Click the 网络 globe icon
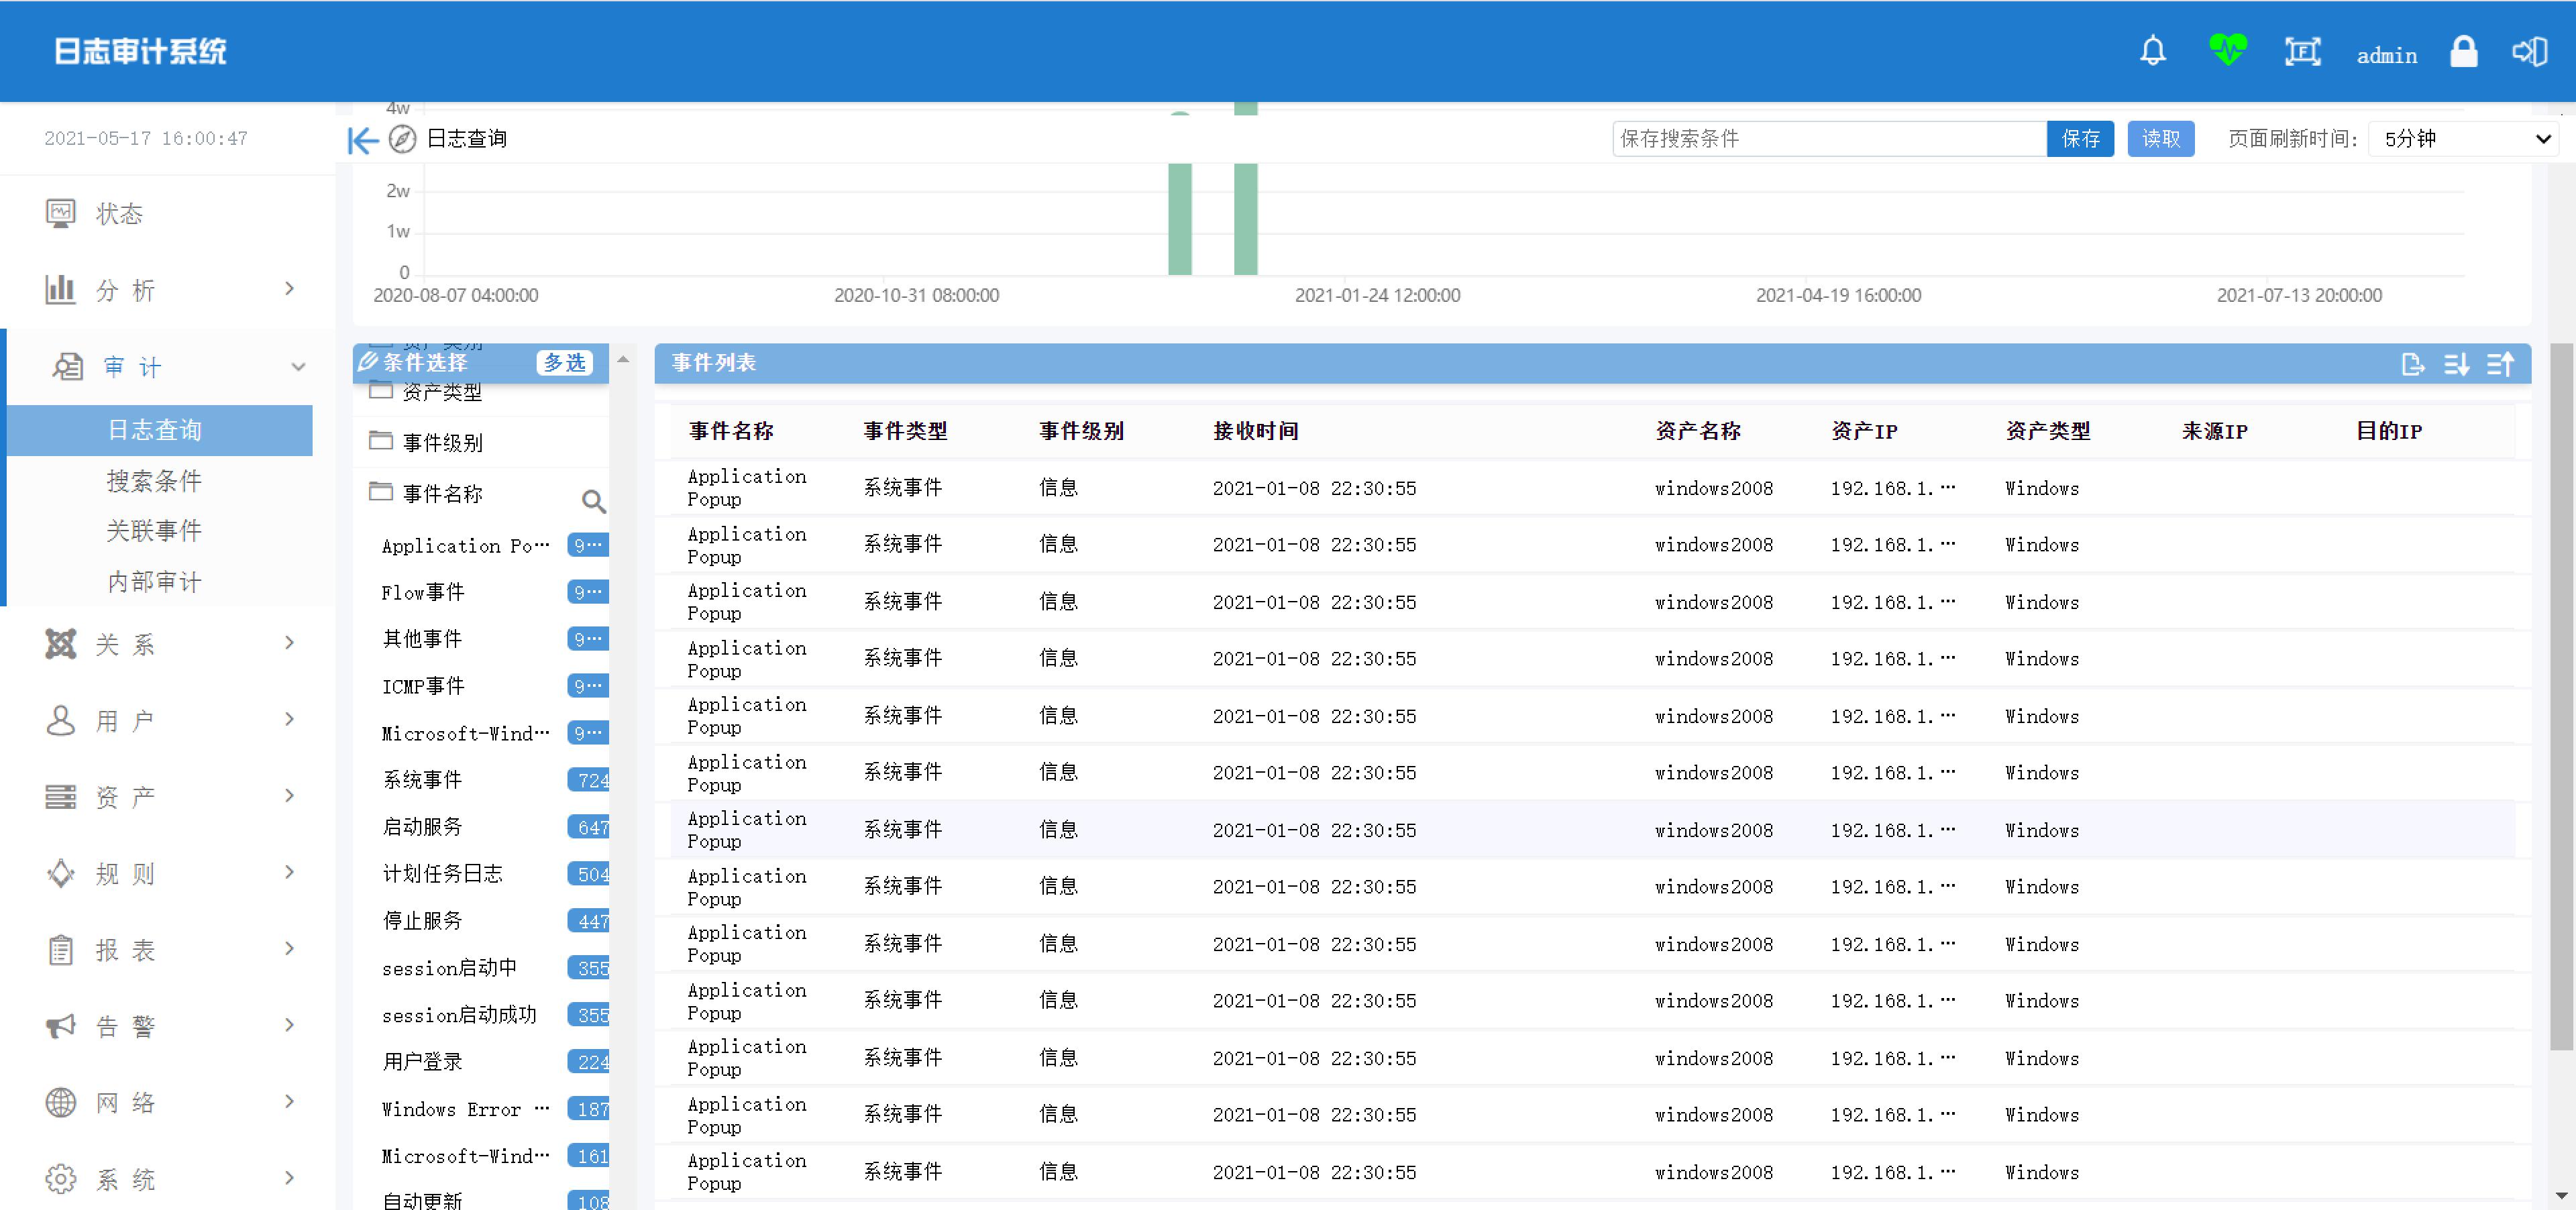 click(60, 1102)
